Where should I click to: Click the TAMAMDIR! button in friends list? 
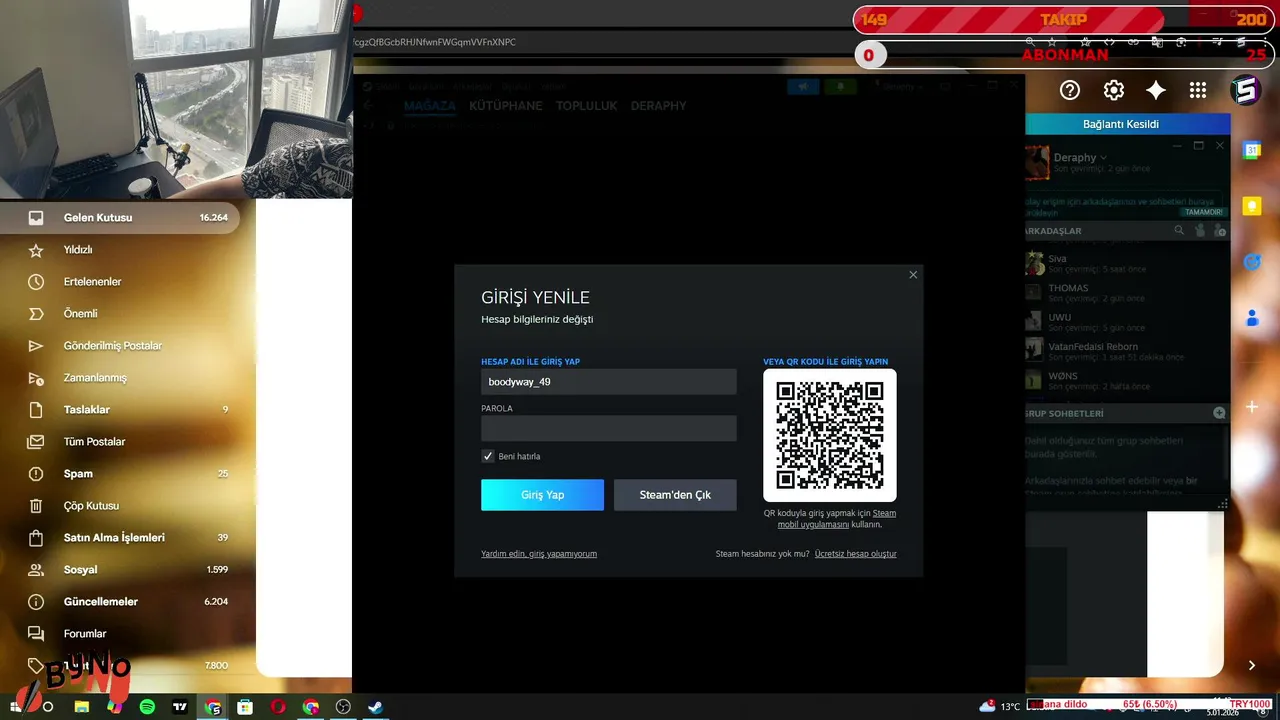(1203, 212)
